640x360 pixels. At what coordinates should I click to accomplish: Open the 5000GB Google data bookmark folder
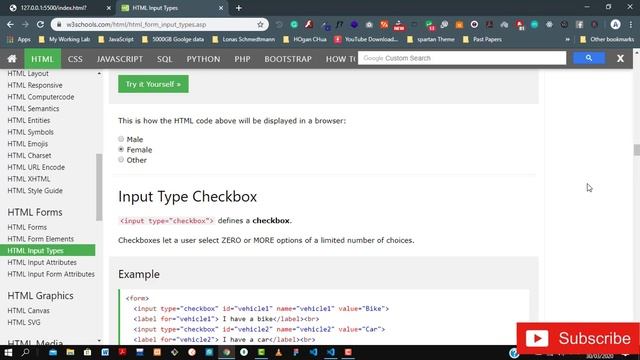[173, 40]
